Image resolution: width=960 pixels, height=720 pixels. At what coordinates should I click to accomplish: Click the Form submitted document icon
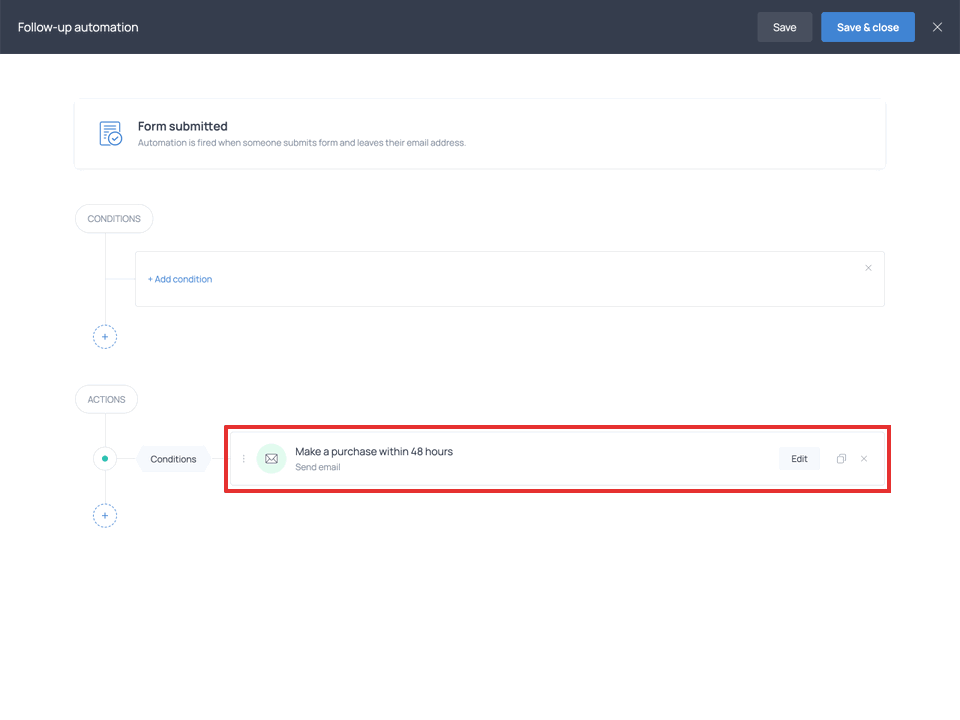[110, 133]
